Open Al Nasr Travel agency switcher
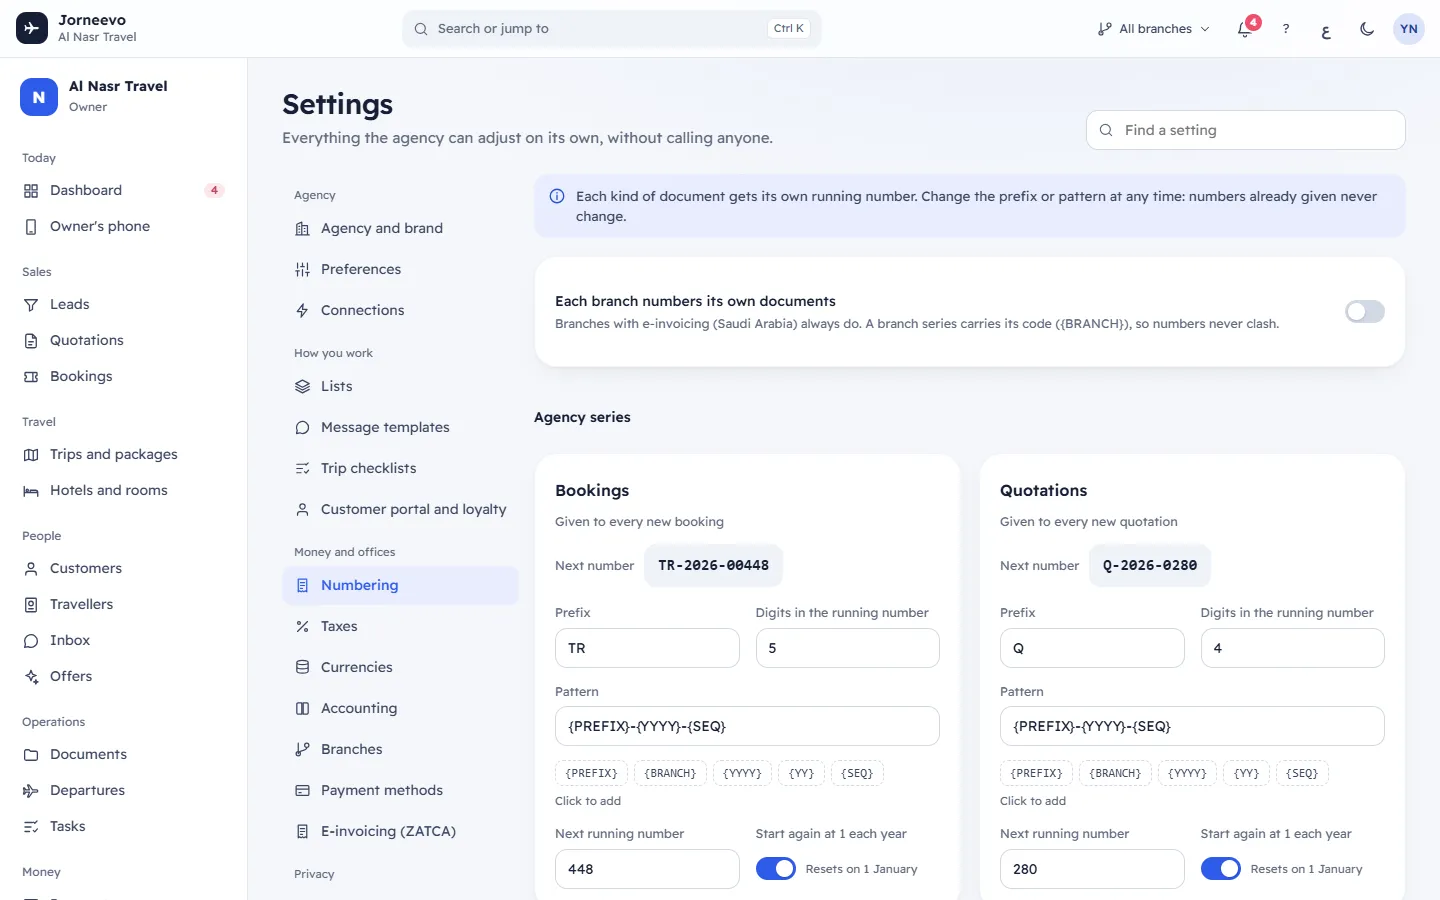The width and height of the screenshot is (1440, 900). [123, 96]
